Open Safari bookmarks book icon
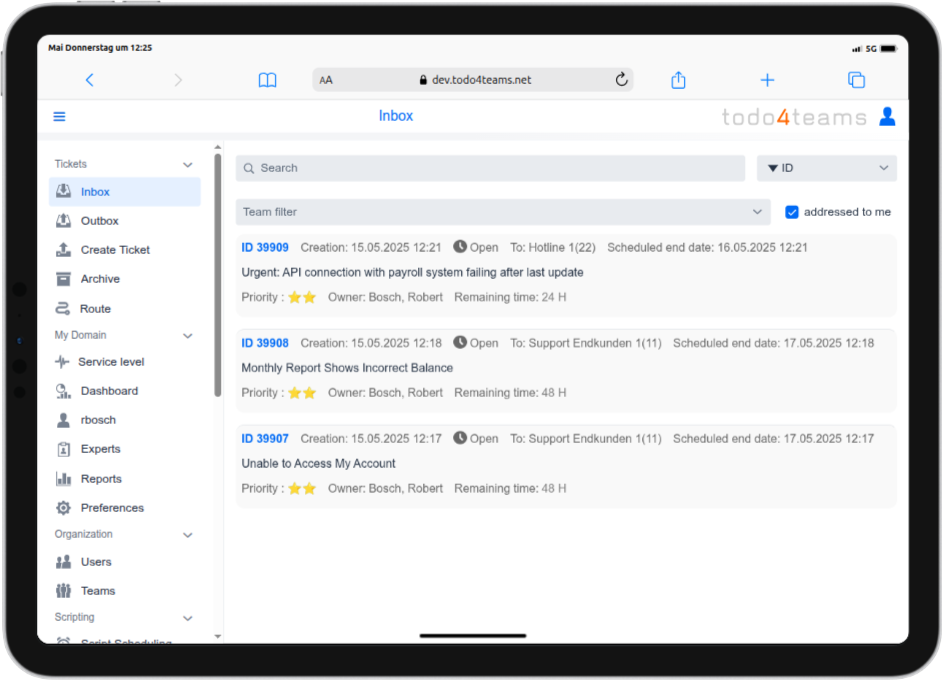The image size is (942, 680). pos(267,80)
